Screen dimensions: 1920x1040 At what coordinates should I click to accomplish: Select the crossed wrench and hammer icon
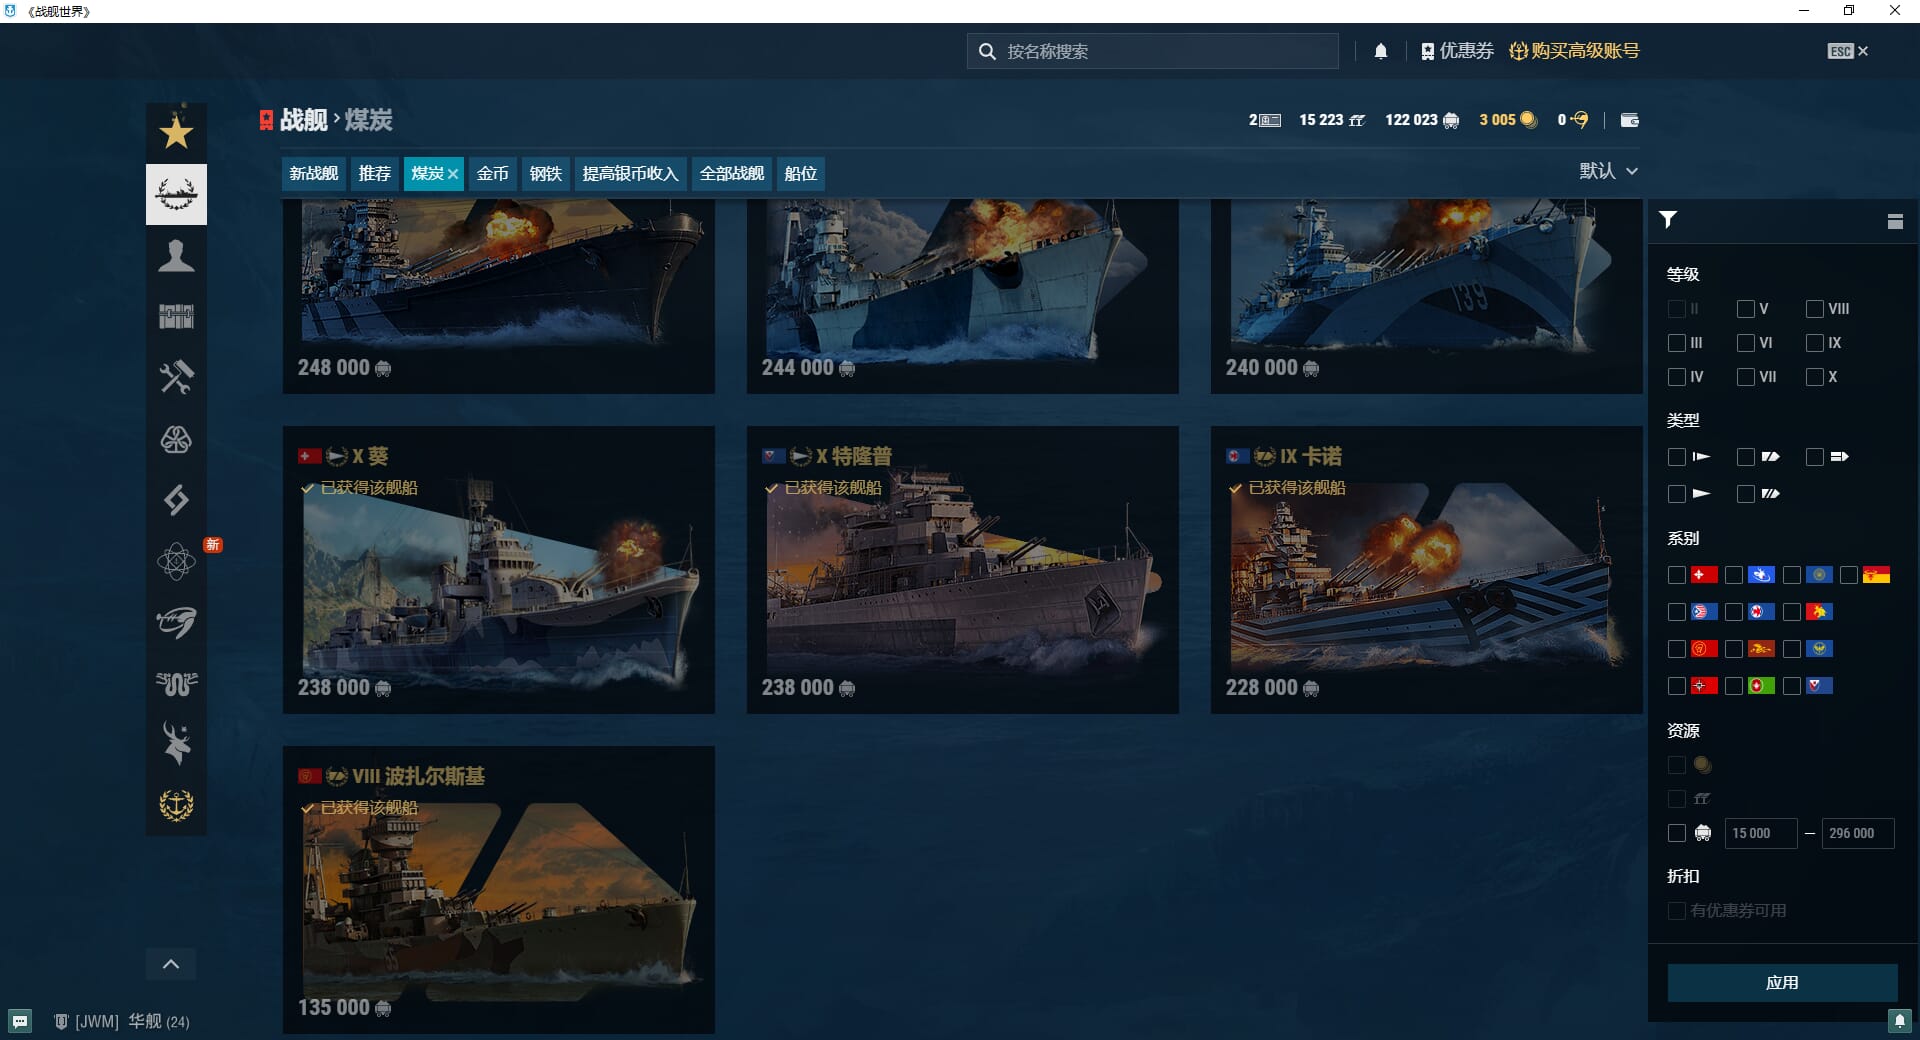pos(176,377)
